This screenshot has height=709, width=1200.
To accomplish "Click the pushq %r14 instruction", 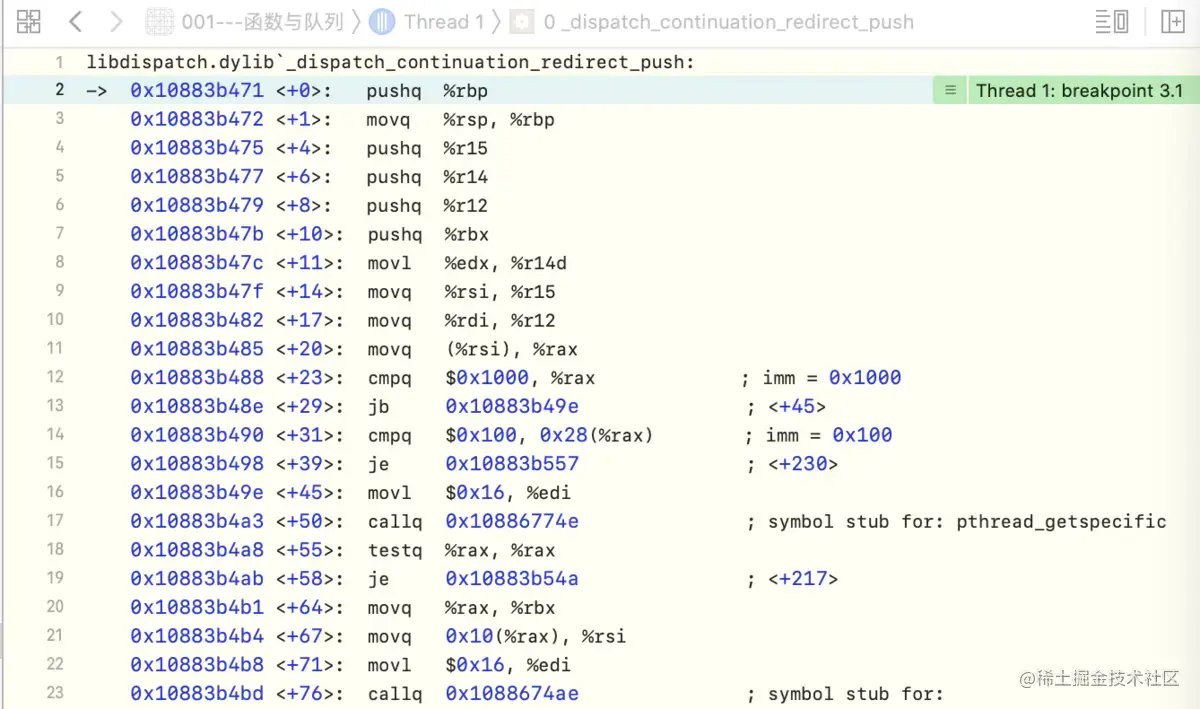I will pos(427,177).
